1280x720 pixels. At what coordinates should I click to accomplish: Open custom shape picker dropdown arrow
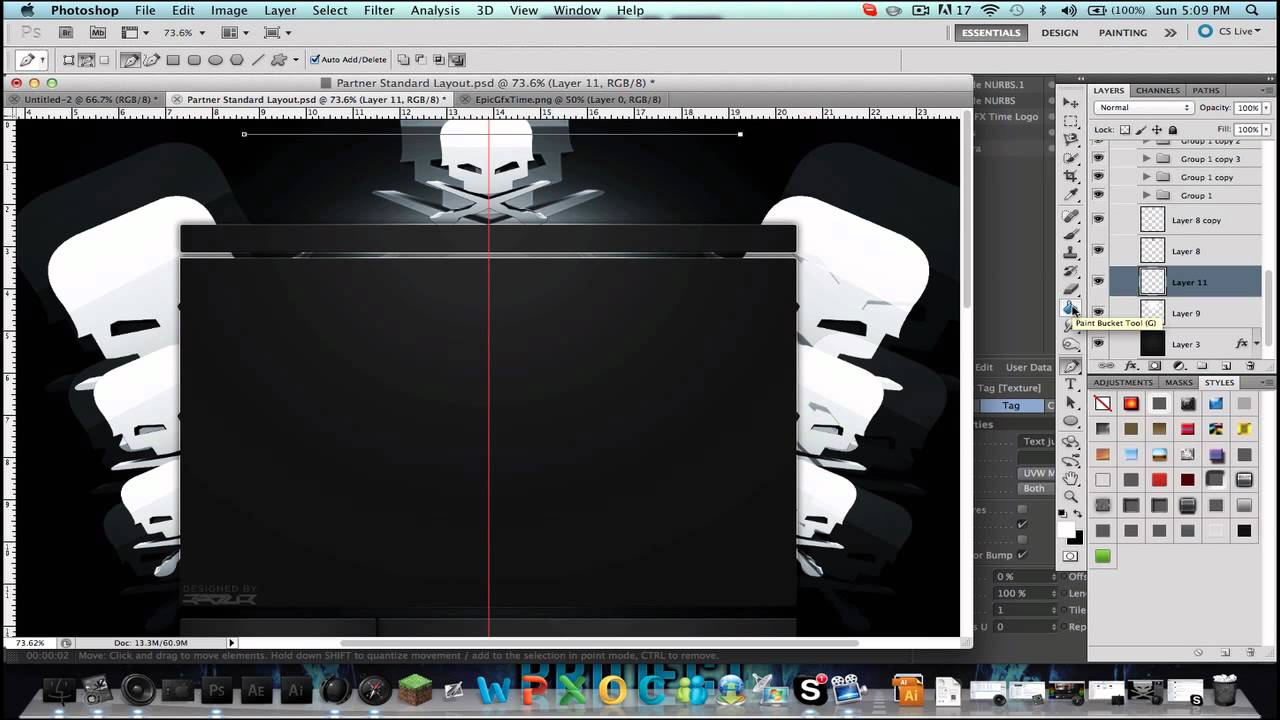pos(296,60)
